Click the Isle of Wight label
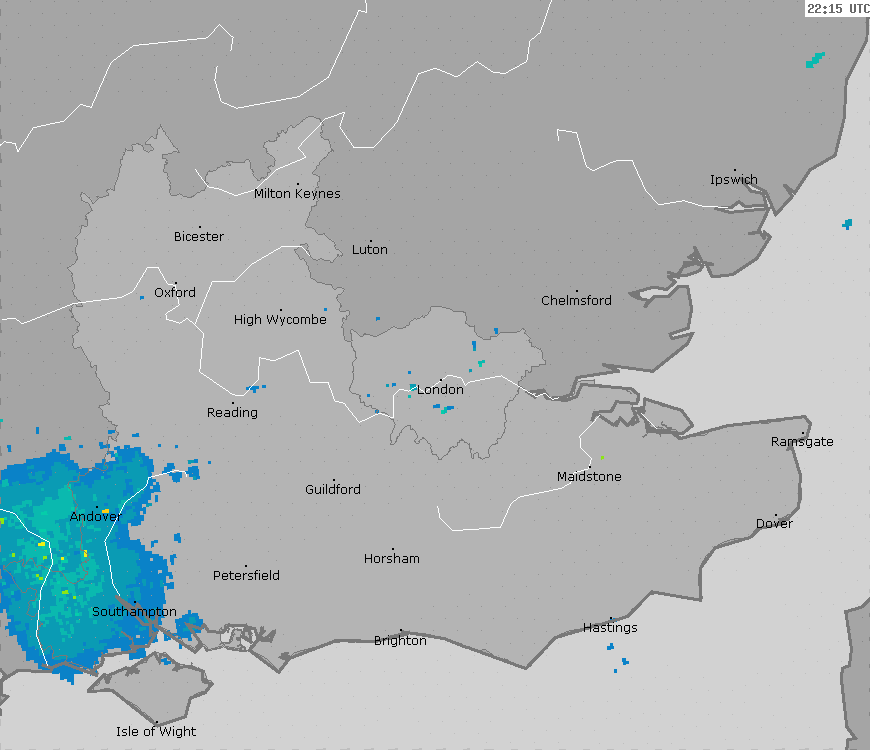870x750 pixels. (156, 731)
